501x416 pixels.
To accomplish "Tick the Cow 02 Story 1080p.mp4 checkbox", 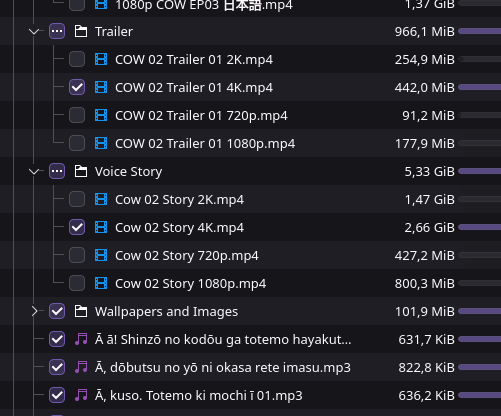I will 77,283.
